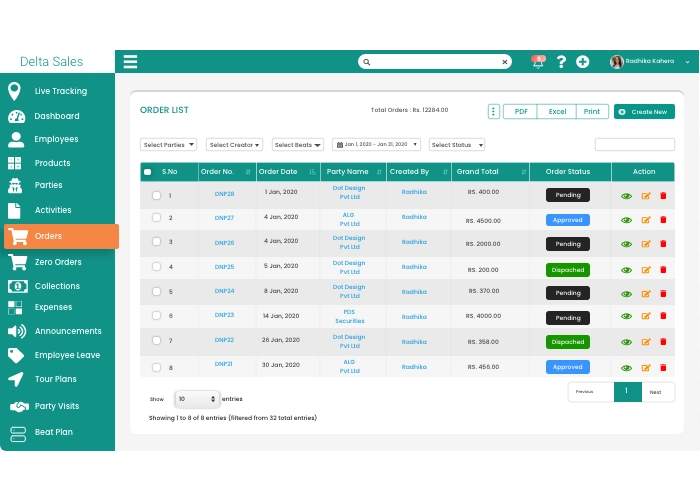Open the three-dot column options icon
Image resolution: width=700 pixels, height=500 pixels.
(493, 111)
